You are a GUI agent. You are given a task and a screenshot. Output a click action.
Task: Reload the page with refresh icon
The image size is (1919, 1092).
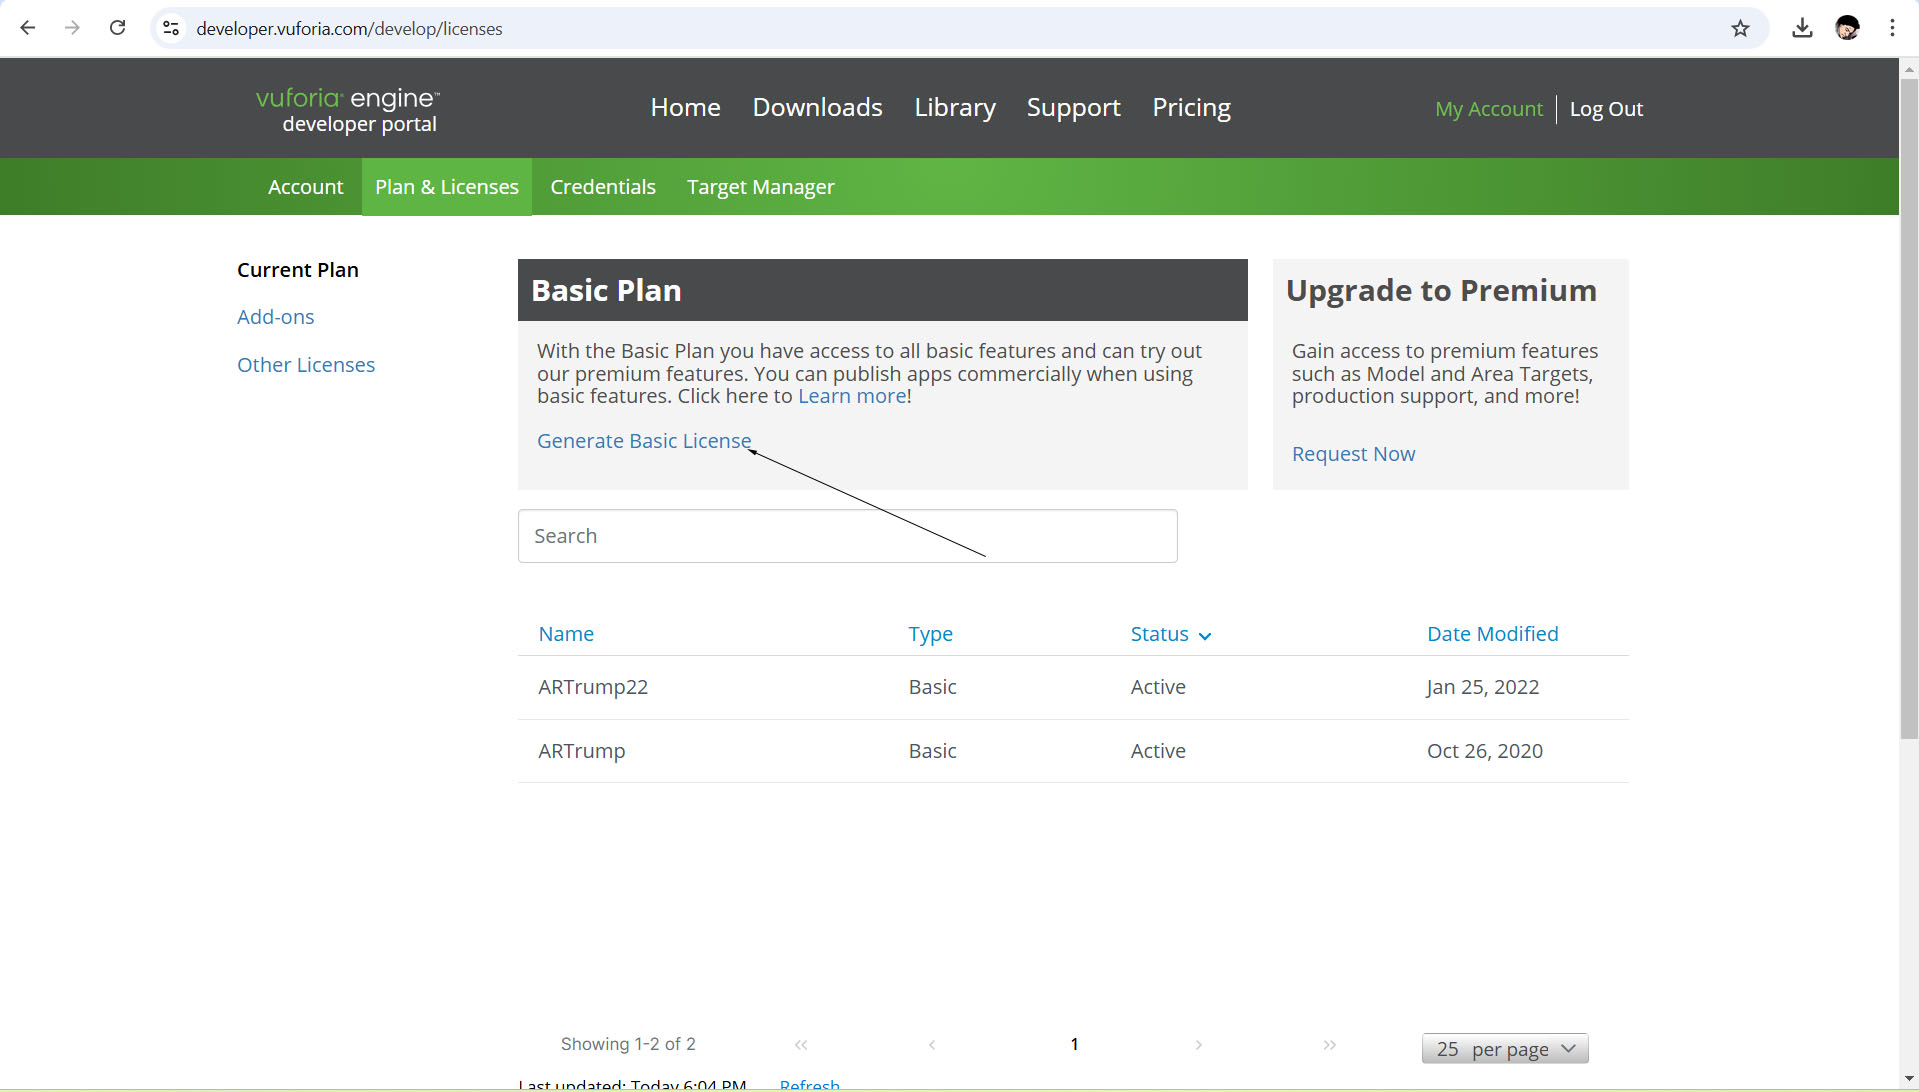click(117, 28)
